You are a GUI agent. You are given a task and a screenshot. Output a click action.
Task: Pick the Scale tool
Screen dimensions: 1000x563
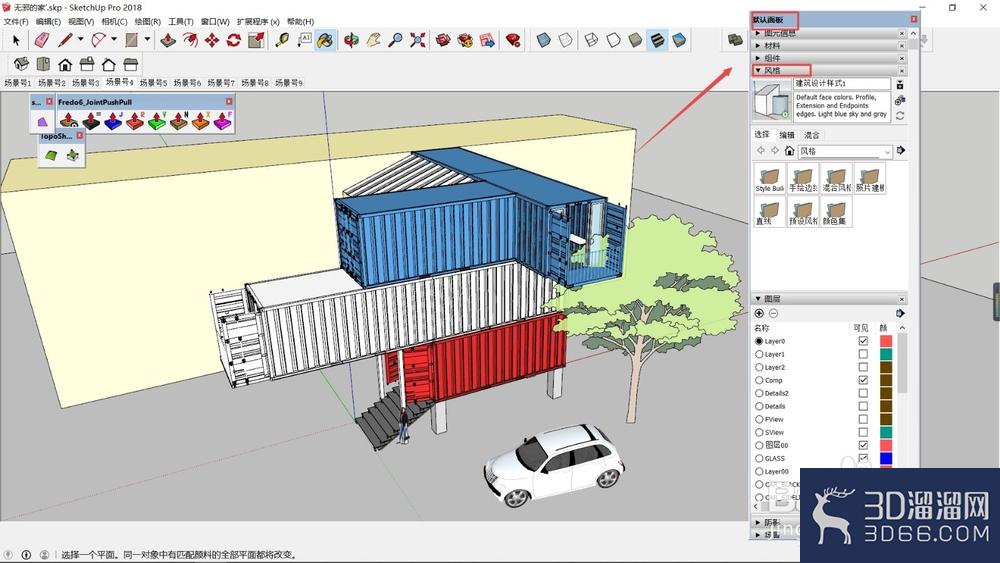point(256,41)
